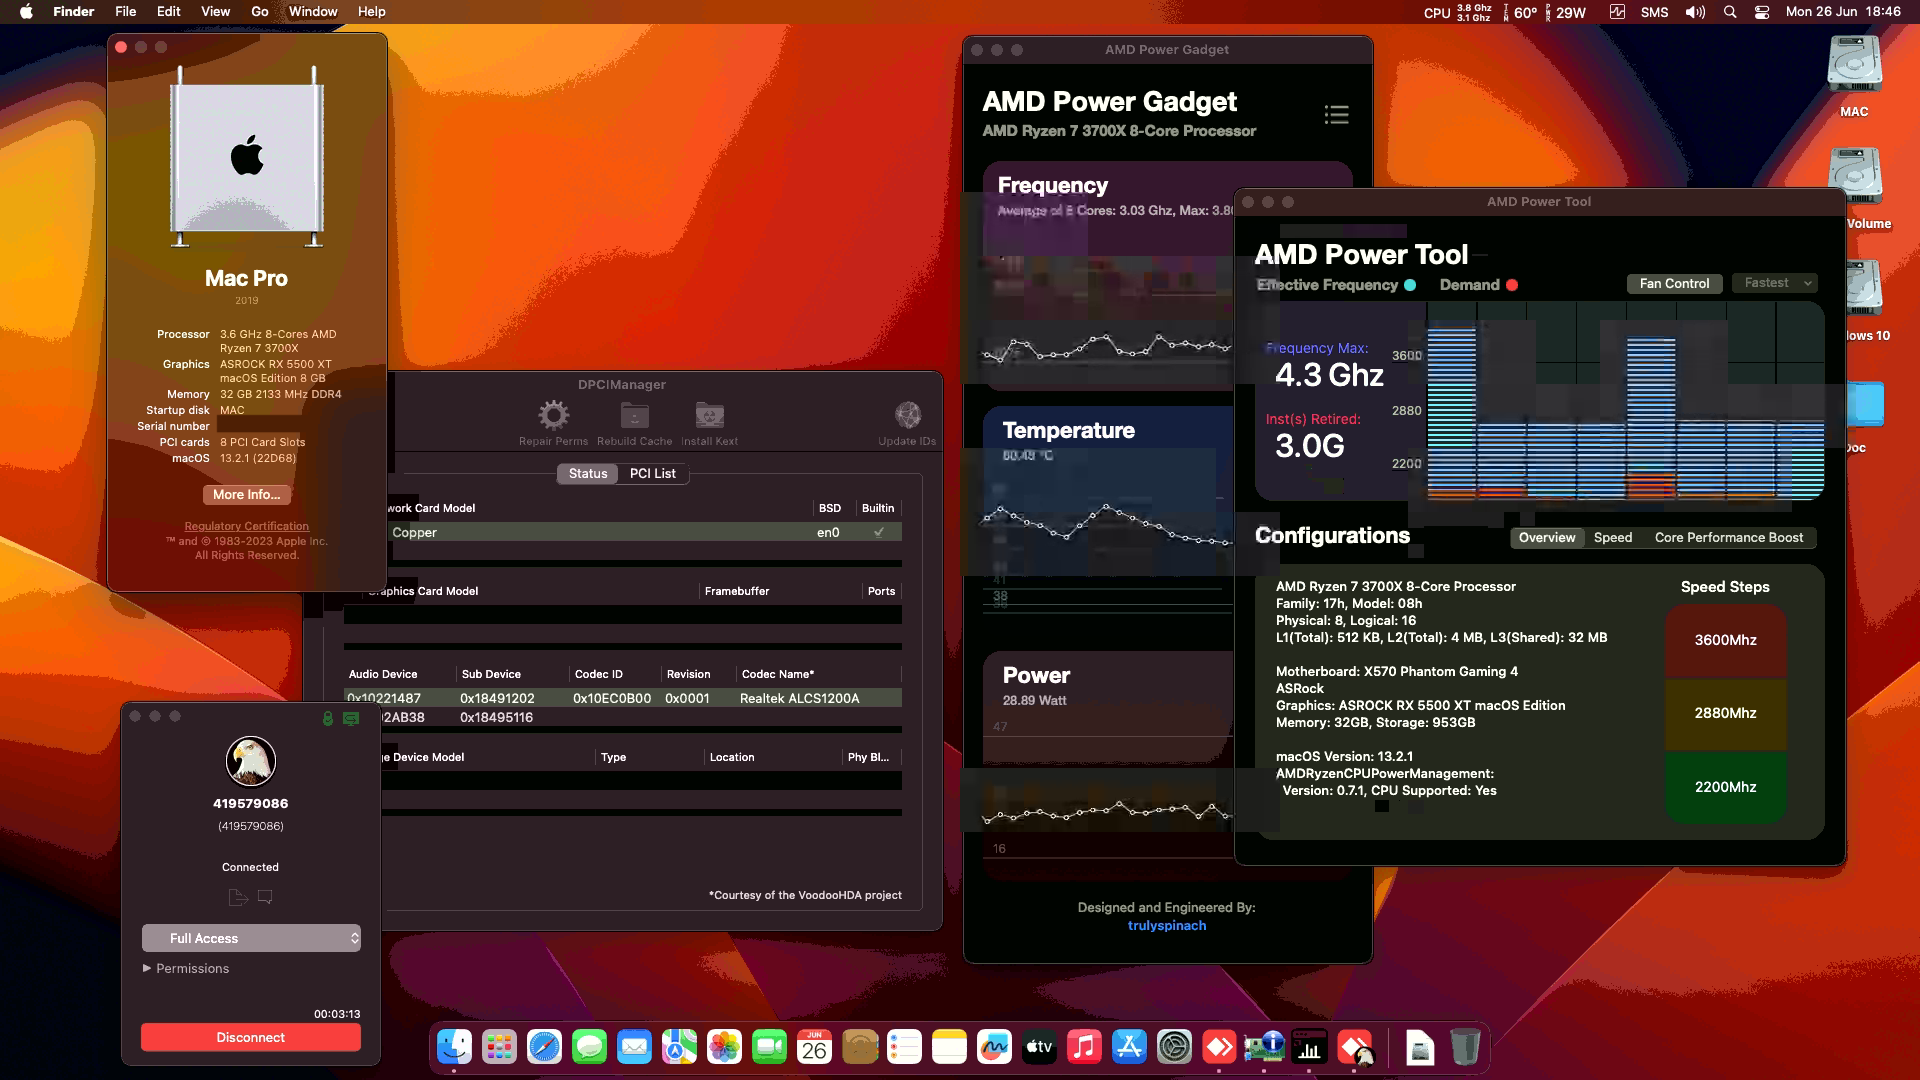Open the Full Access permission dropdown
1920x1080 pixels.
[251, 938]
